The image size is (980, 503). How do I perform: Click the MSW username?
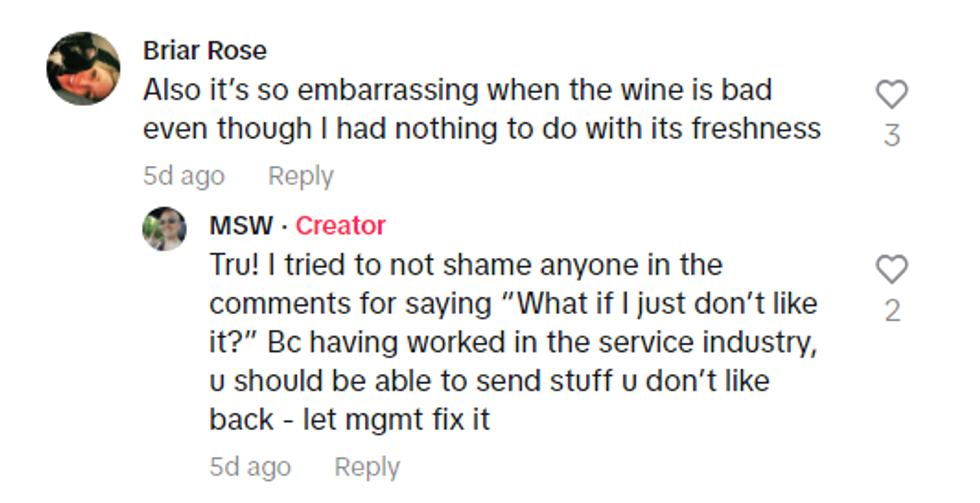tap(240, 226)
